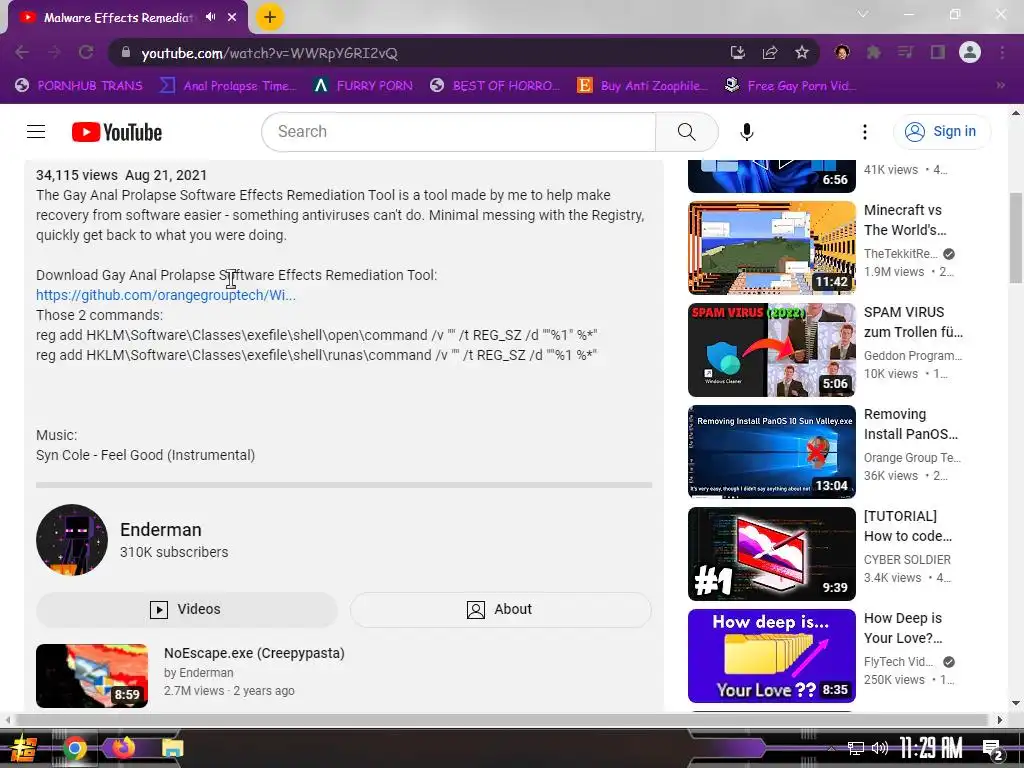This screenshot has width=1024, height=768.
Task: Open the system tray network icon
Action: [856, 748]
